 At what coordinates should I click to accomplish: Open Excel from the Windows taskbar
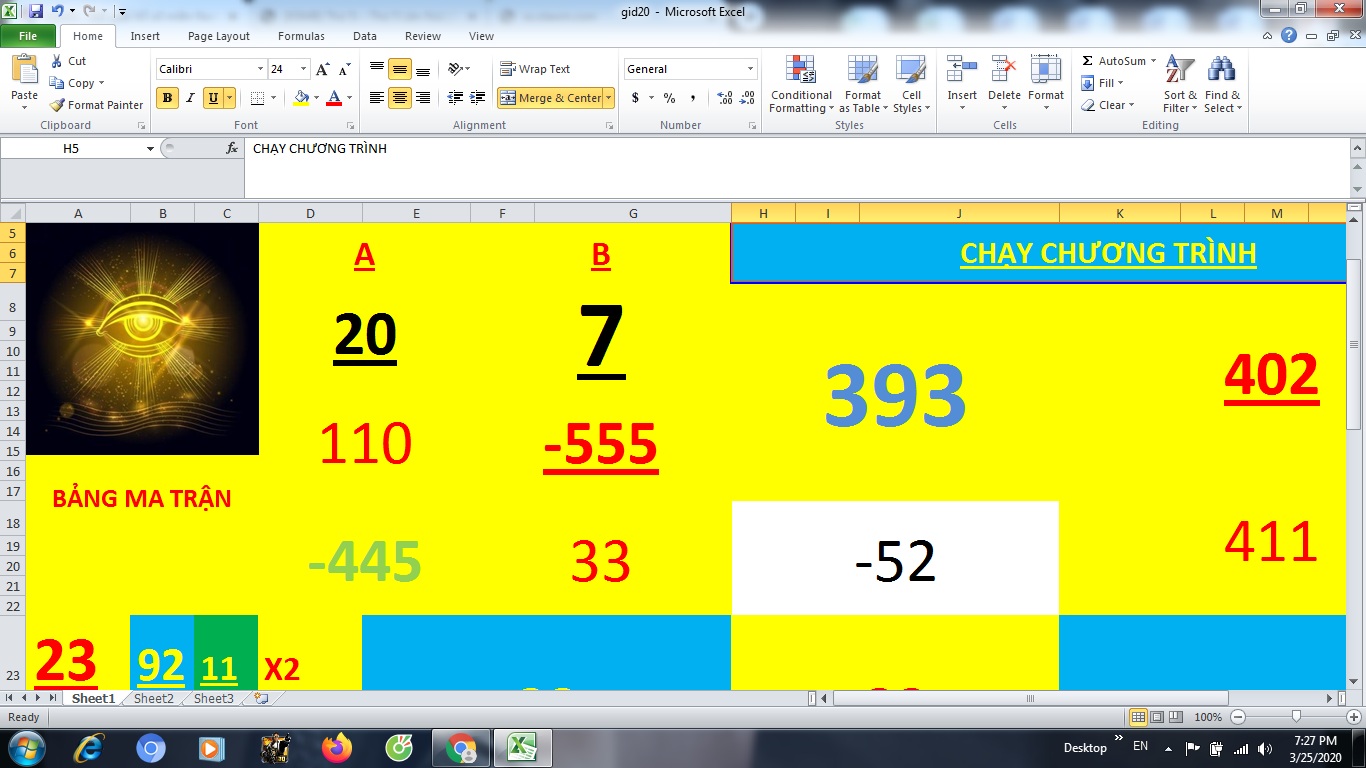tap(519, 747)
